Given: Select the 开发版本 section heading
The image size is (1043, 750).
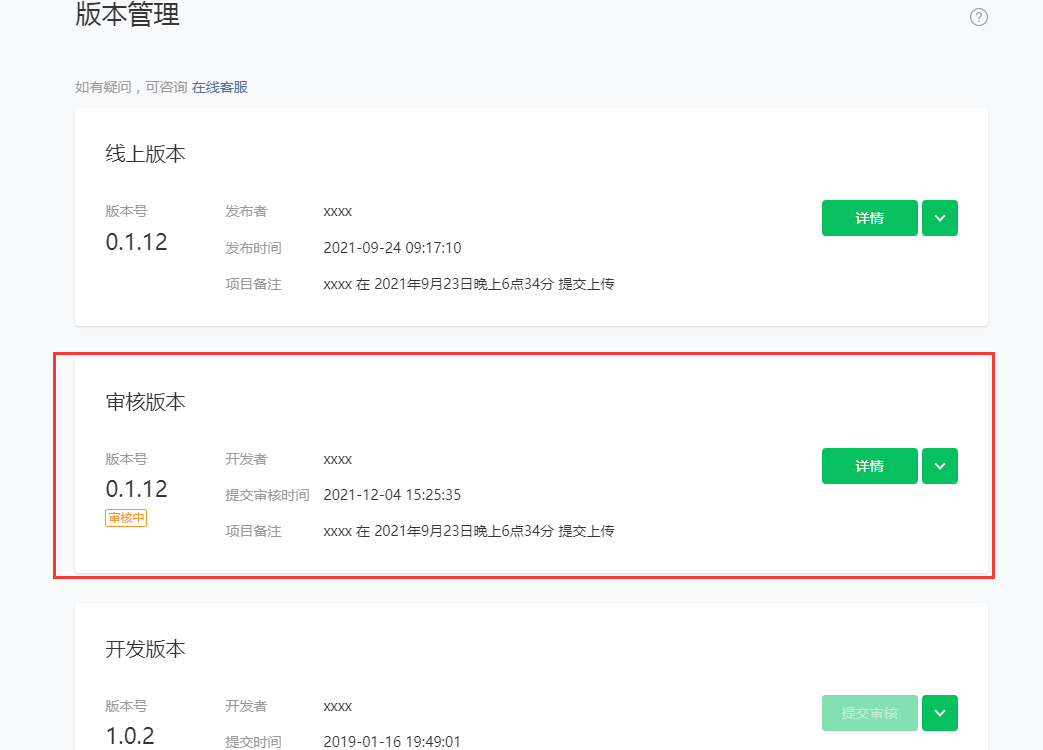Looking at the screenshot, I should click(146, 649).
